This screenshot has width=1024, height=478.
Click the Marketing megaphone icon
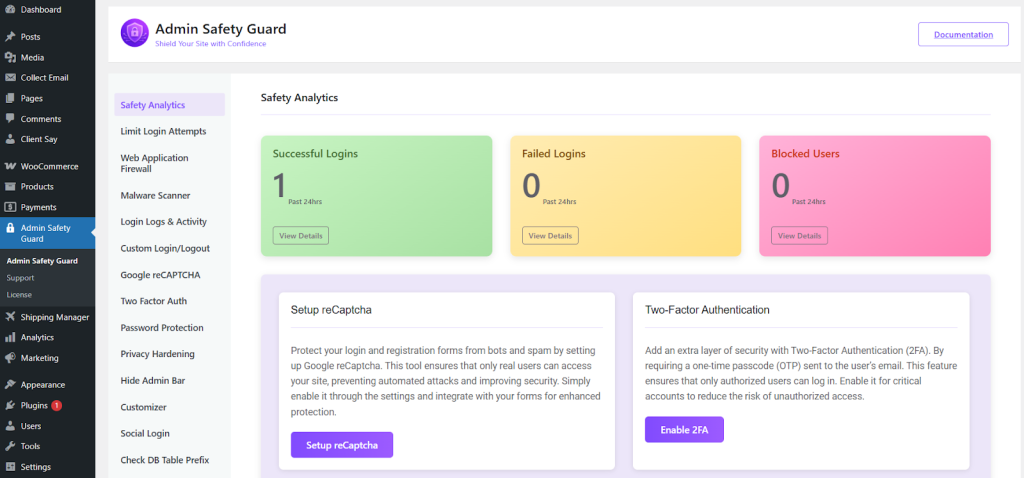click(x=10, y=358)
